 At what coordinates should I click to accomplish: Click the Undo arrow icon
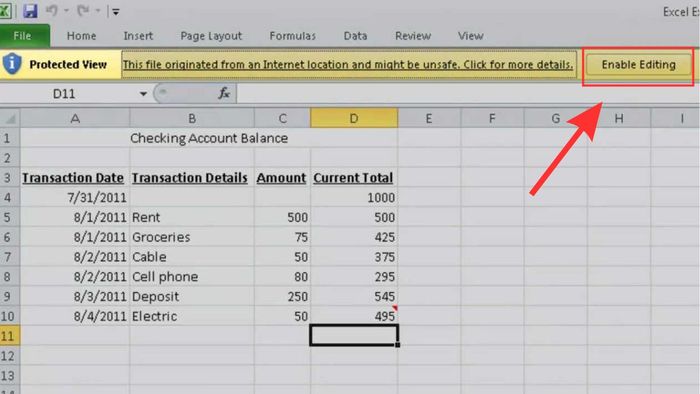click(x=52, y=11)
